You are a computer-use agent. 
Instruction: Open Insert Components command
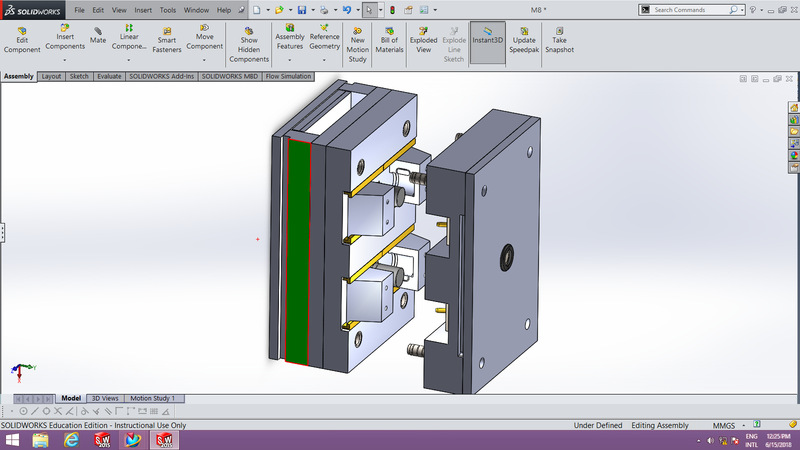(x=65, y=37)
